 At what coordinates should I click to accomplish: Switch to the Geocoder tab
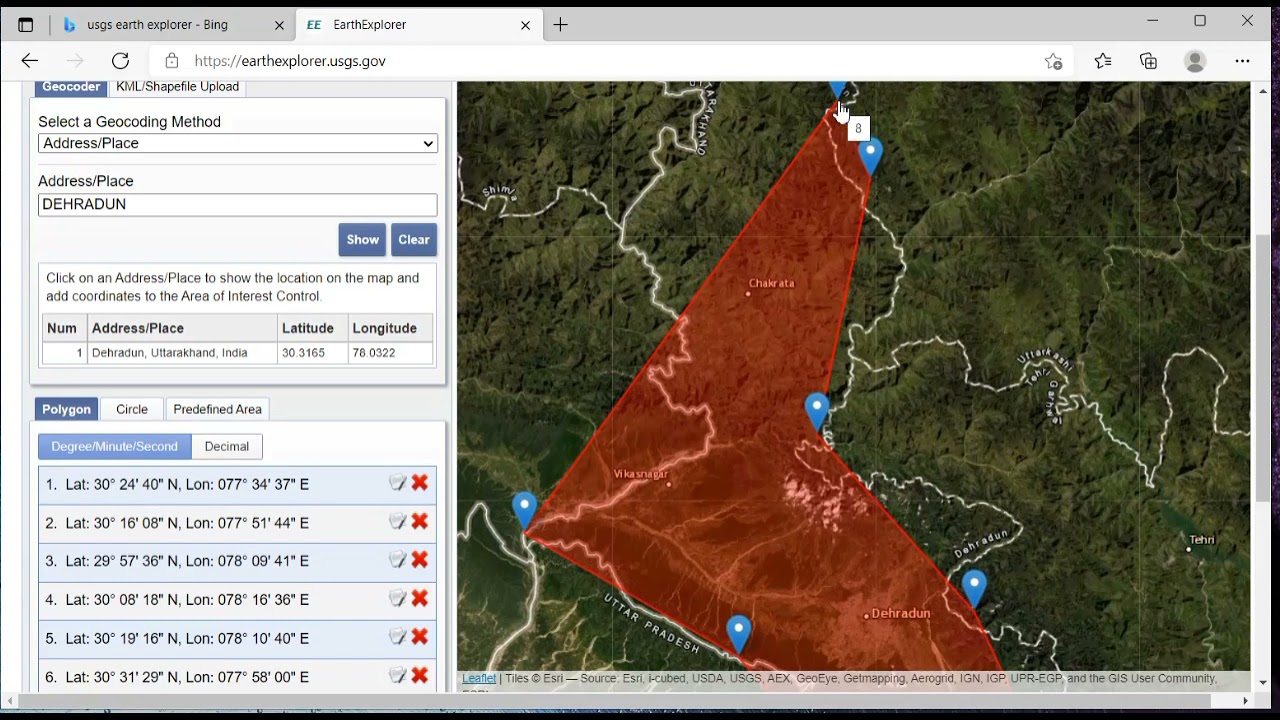(x=71, y=87)
